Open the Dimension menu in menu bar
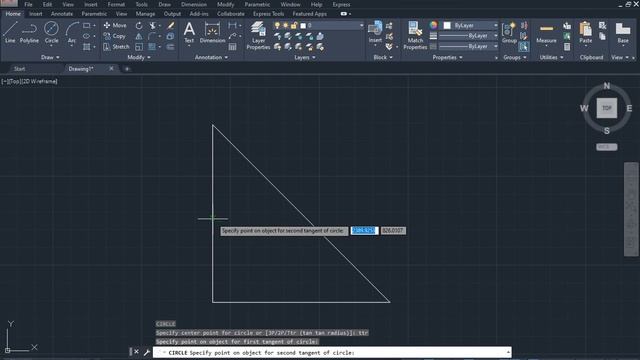This screenshot has width=640, height=360. point(194,4)
